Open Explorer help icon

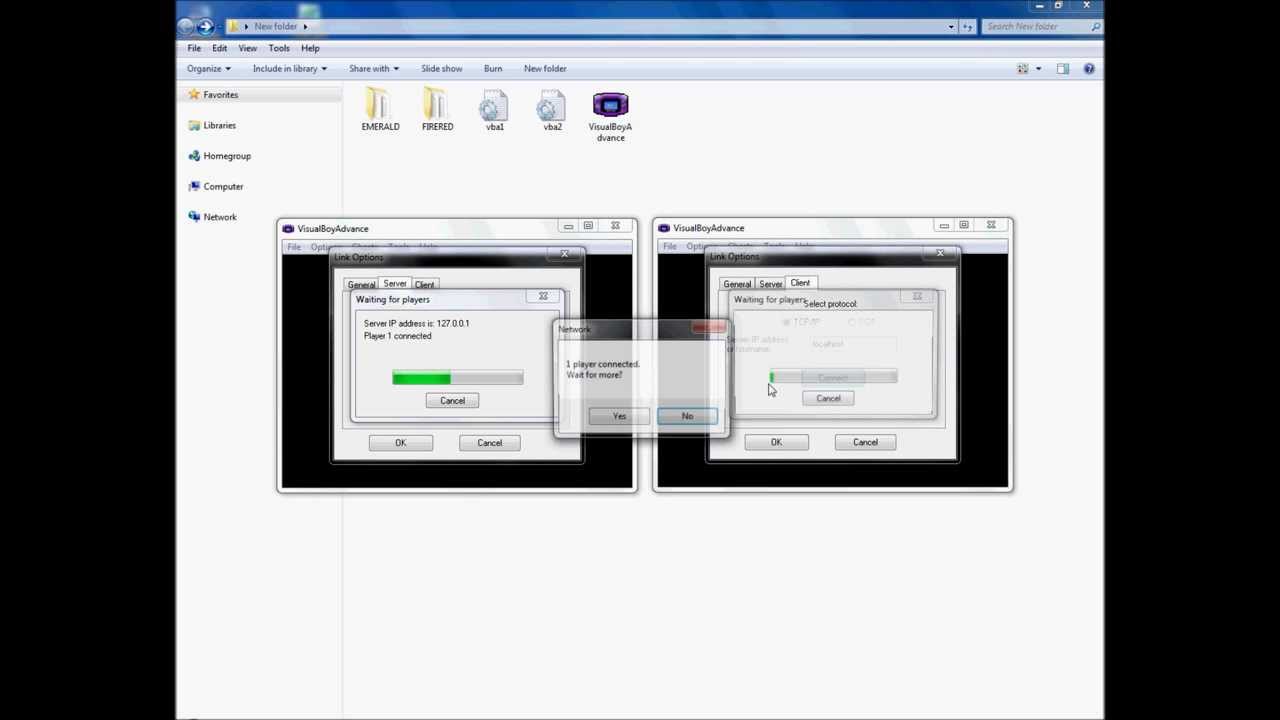pos(1089,69)
